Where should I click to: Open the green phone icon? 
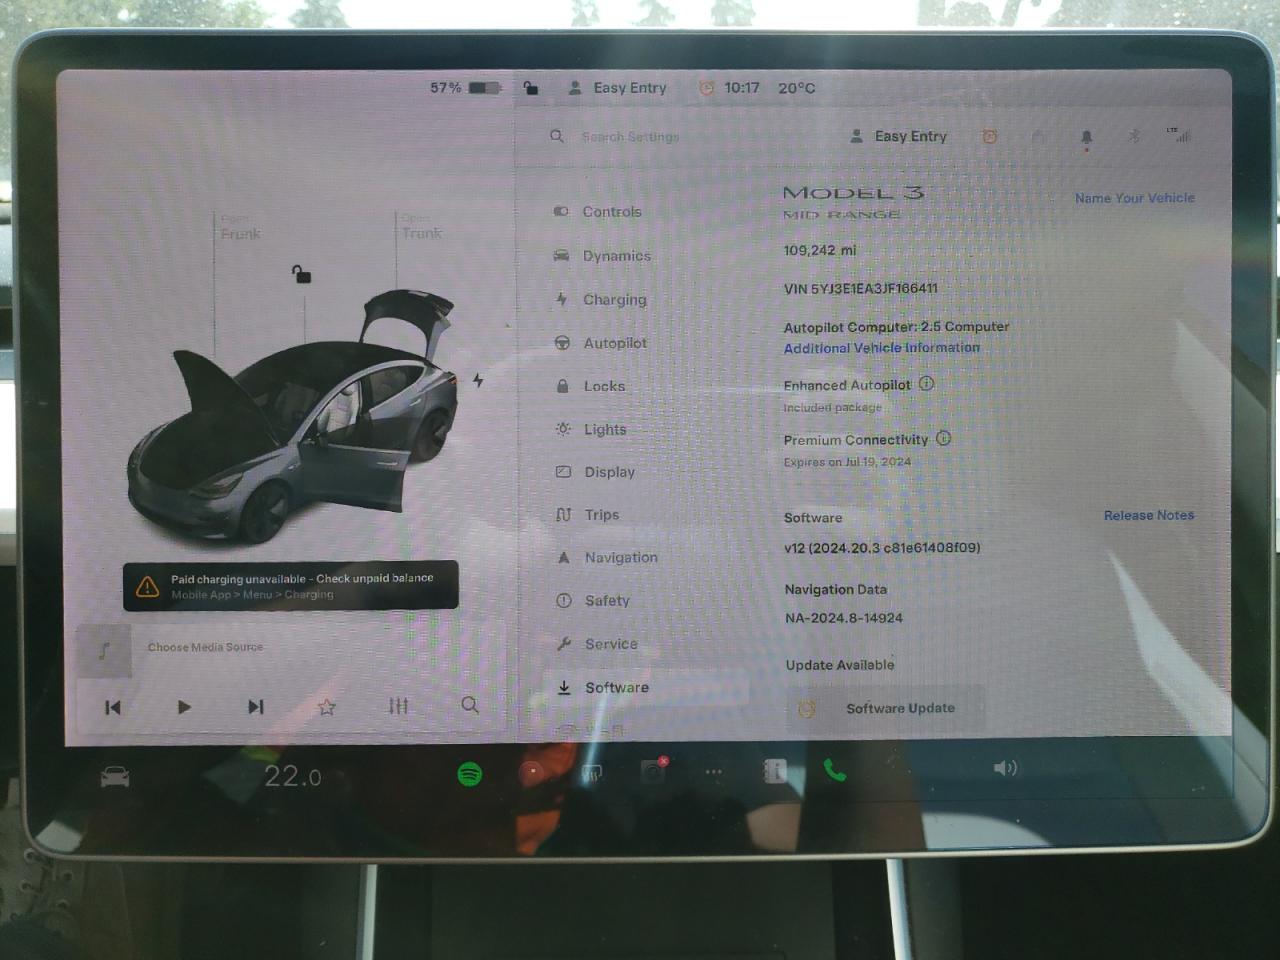835,770
